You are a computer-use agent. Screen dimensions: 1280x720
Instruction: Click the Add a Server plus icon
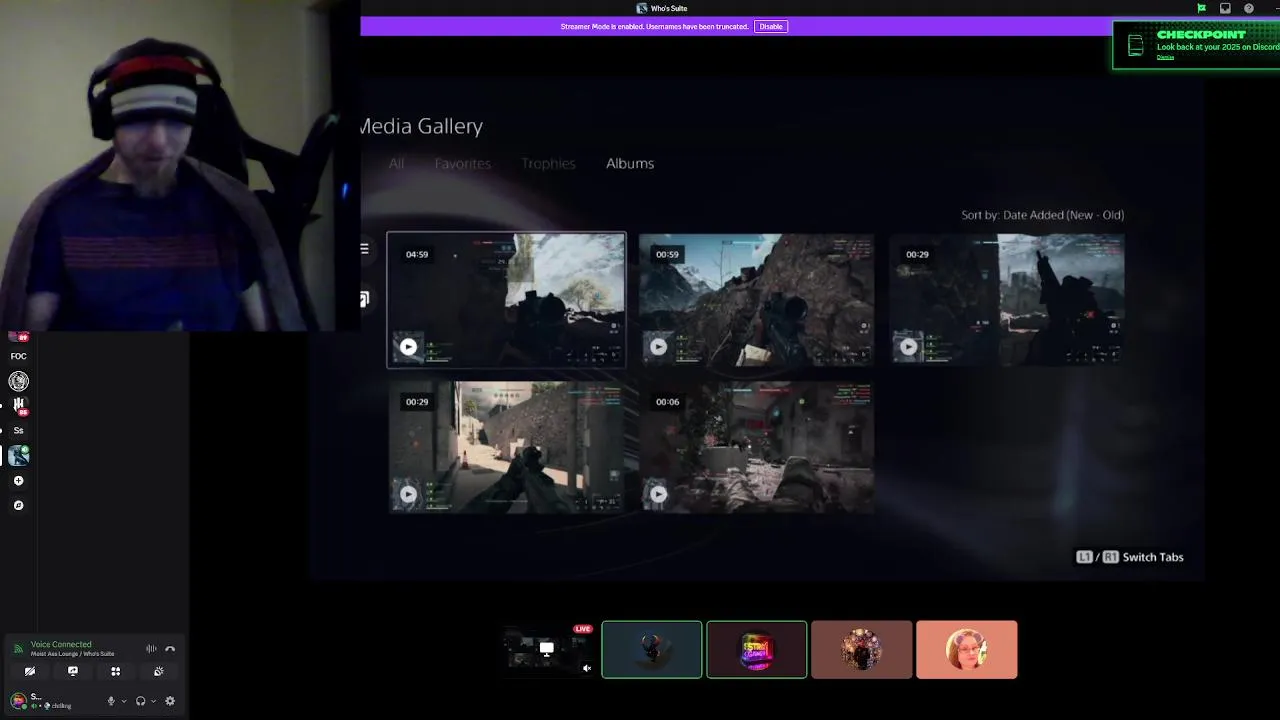18,481
